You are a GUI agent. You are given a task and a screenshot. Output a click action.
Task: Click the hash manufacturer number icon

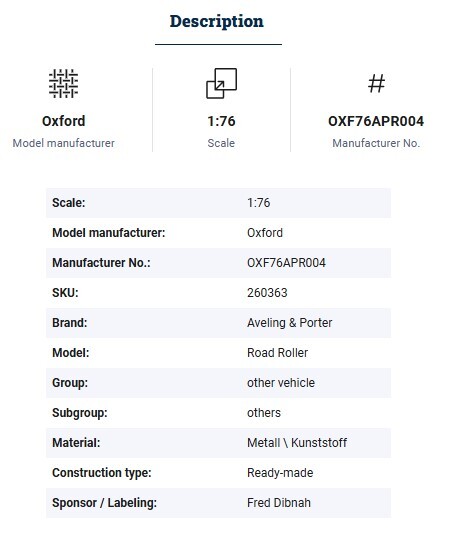377,84
